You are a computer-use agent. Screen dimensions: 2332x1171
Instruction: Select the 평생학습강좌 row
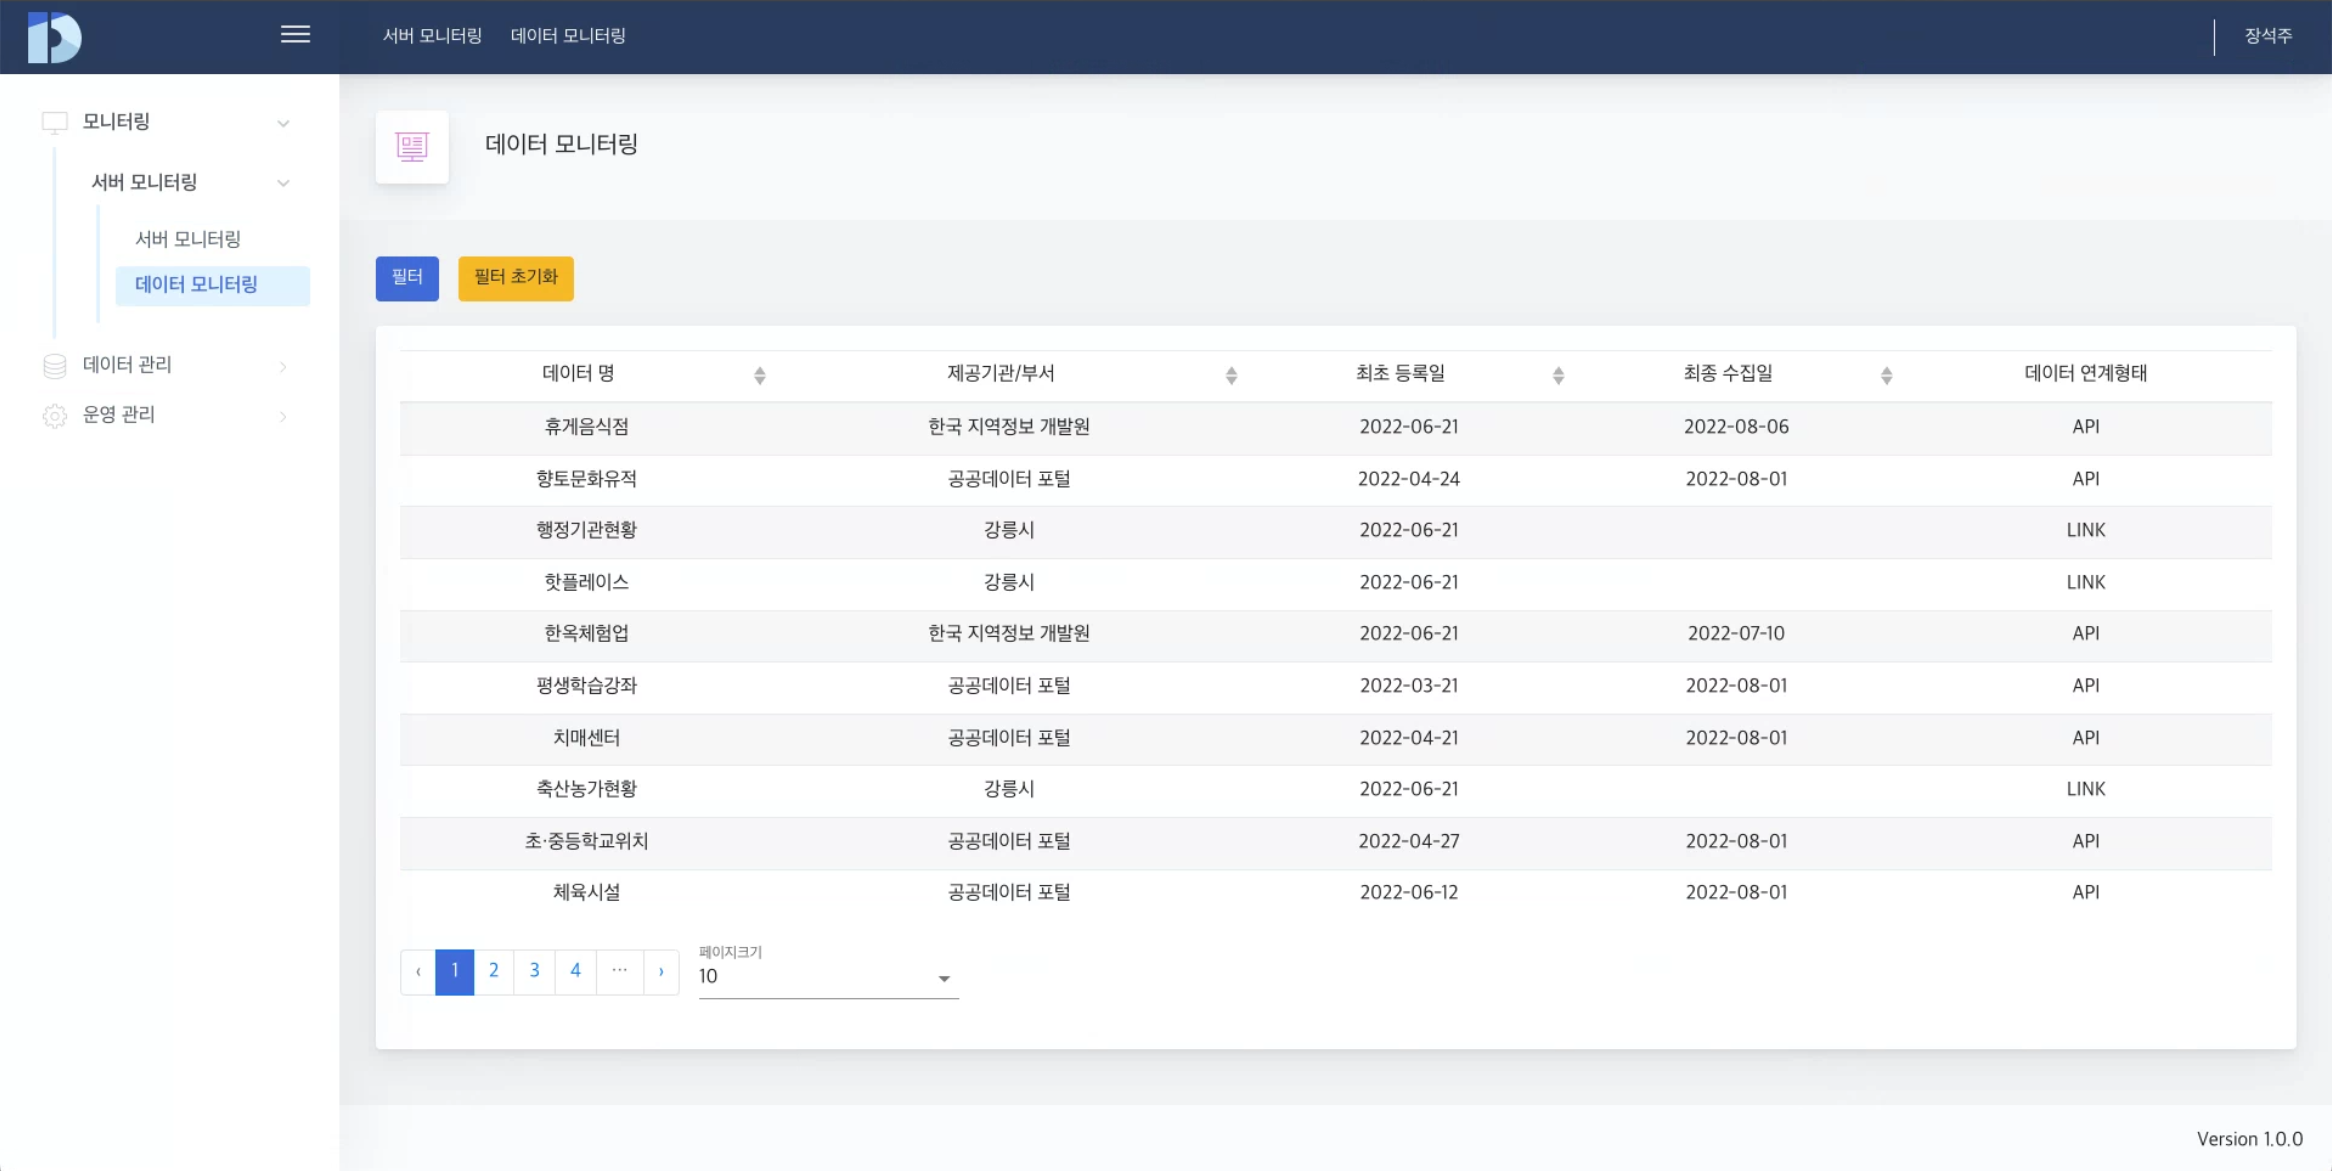coord(1336,687)
